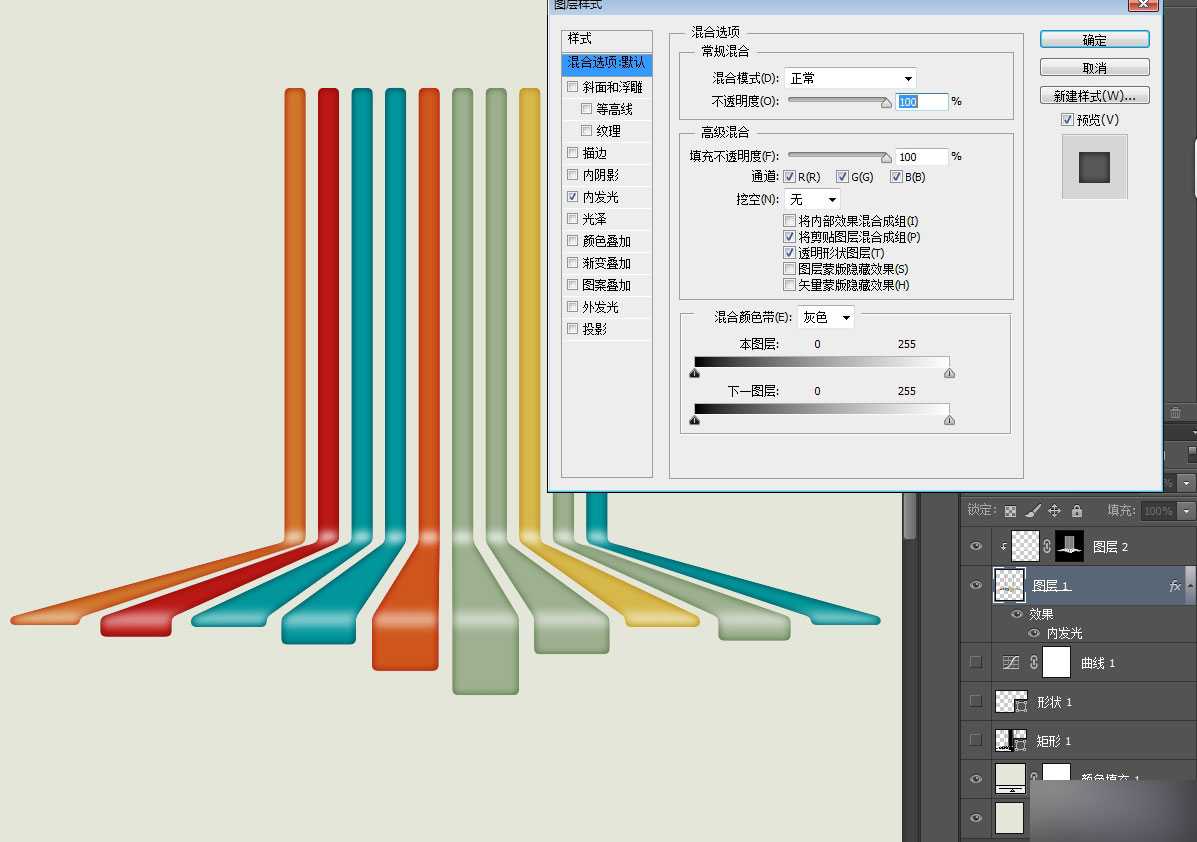The height and width of the screenshot is (842, 1197).
Task: Toggle B(B) channel checkbox
Action: pos(896,177)
